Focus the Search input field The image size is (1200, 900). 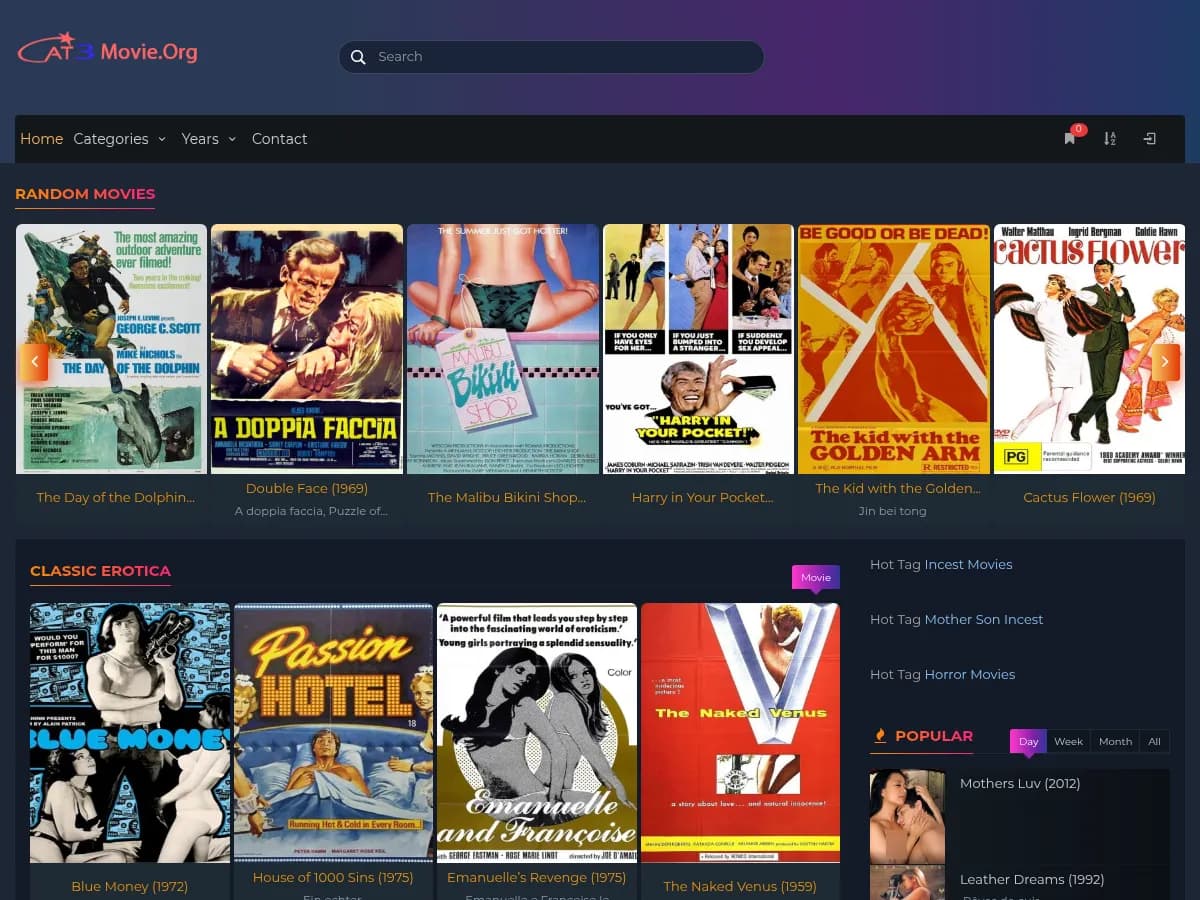pos(551,57)
